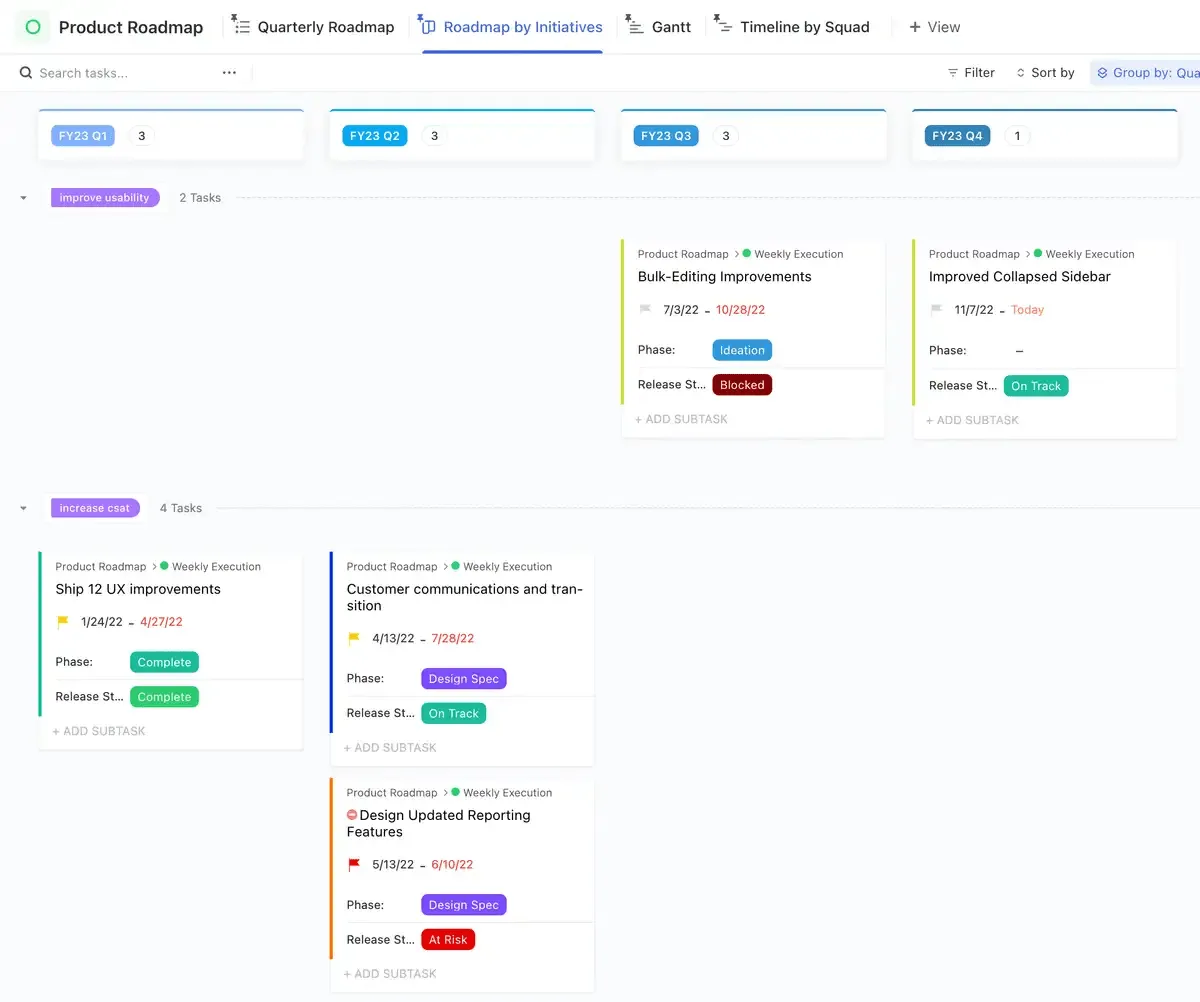This screenshot has width=1200, height=1002.
Task: Collapse the improve usability group
Action: coord(23,198)
